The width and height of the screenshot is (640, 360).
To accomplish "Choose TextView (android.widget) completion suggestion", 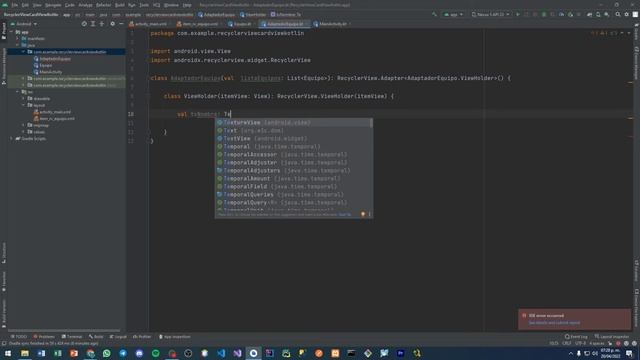I will pyautogui.click(x=293, y=138).
